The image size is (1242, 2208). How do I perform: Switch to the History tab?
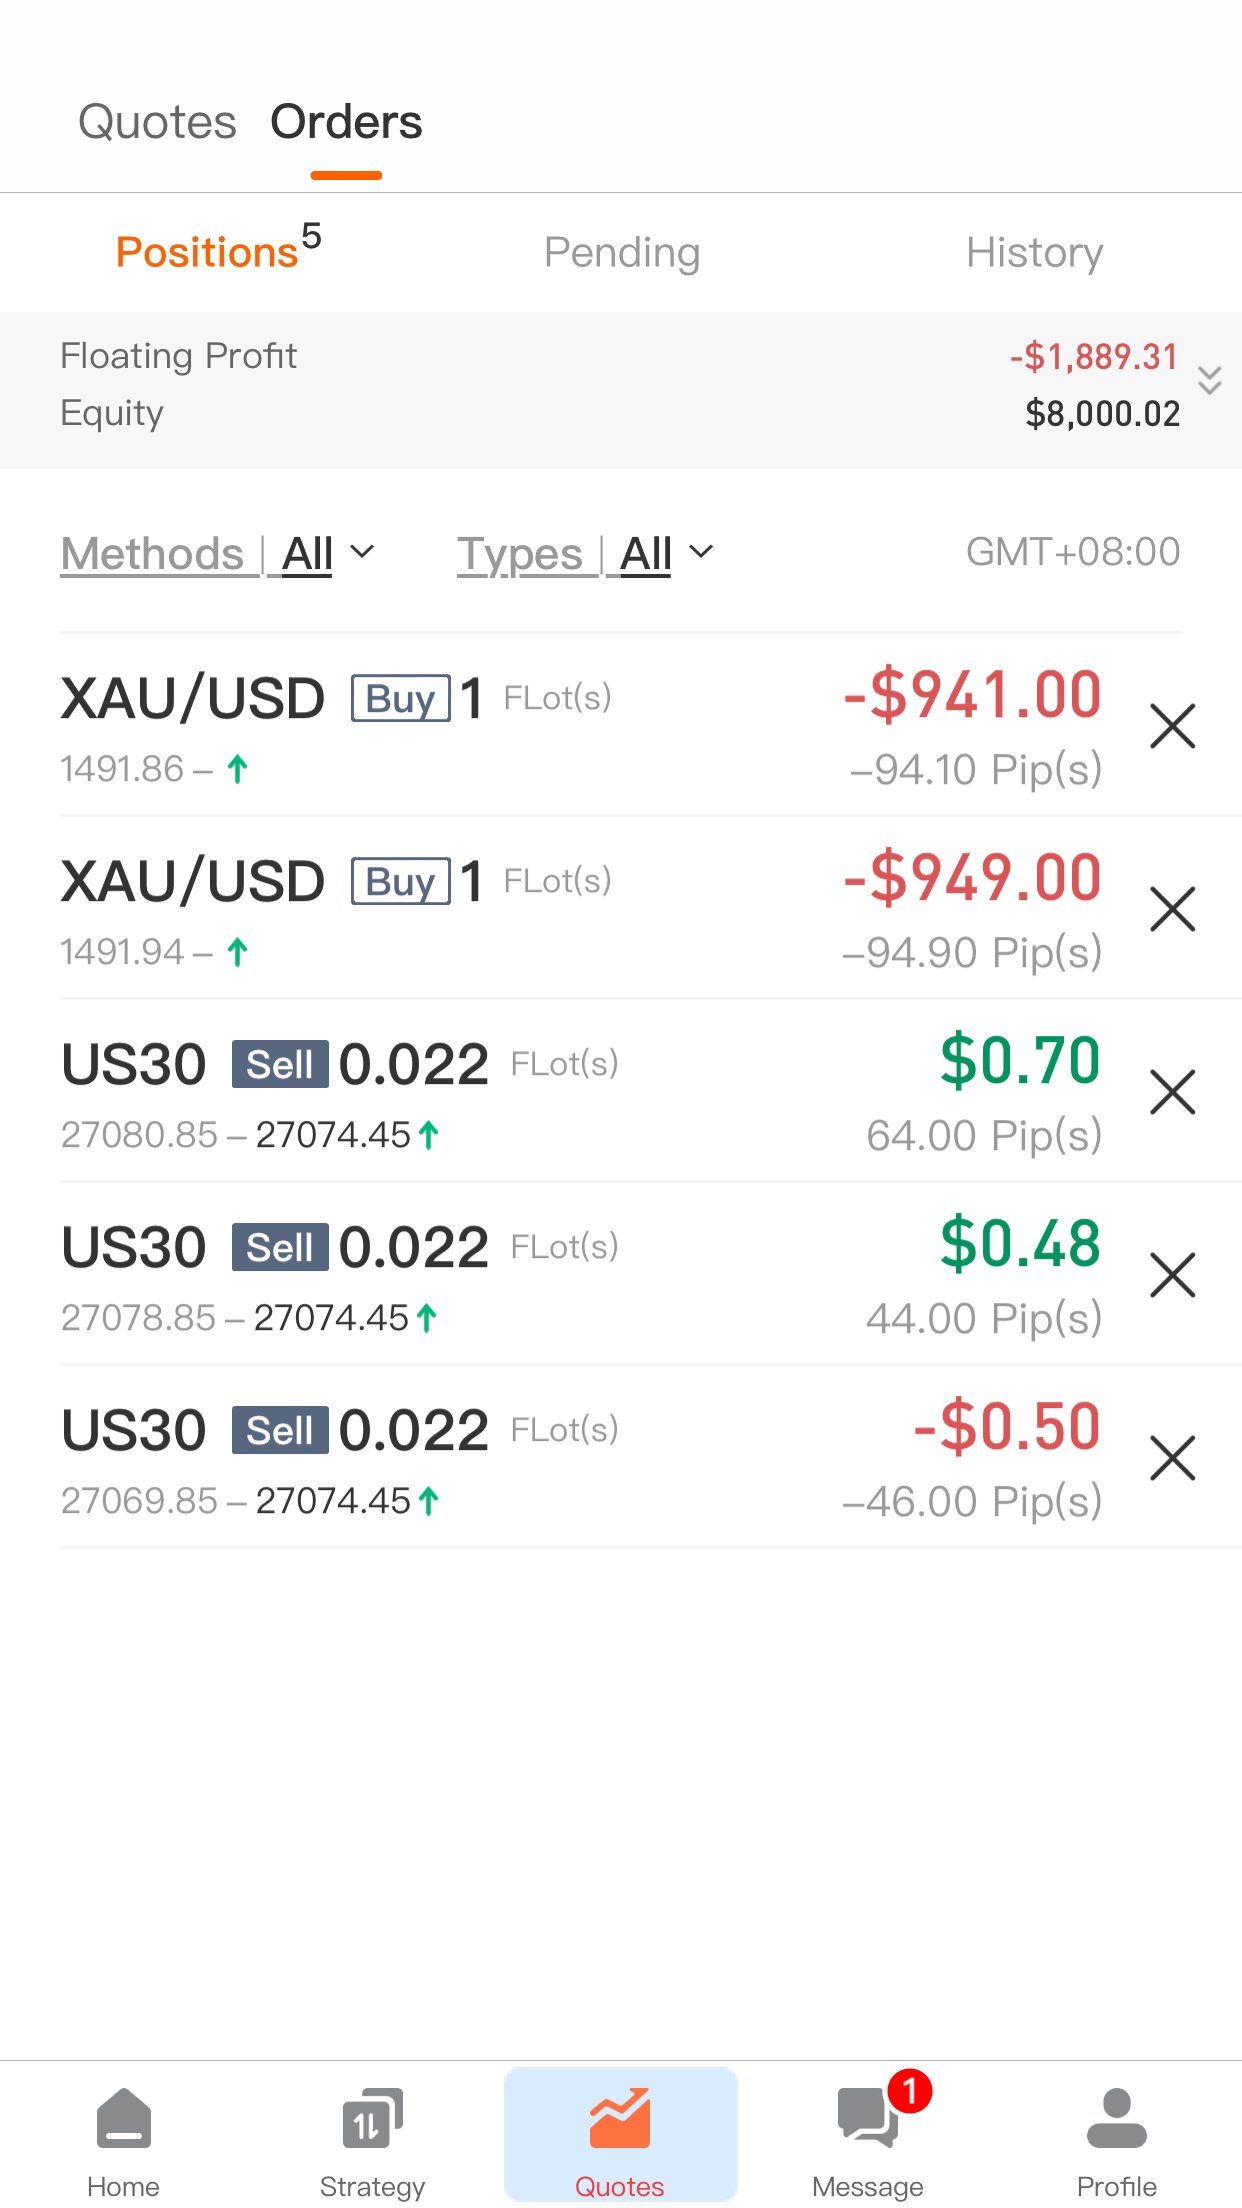(1034, 252)
